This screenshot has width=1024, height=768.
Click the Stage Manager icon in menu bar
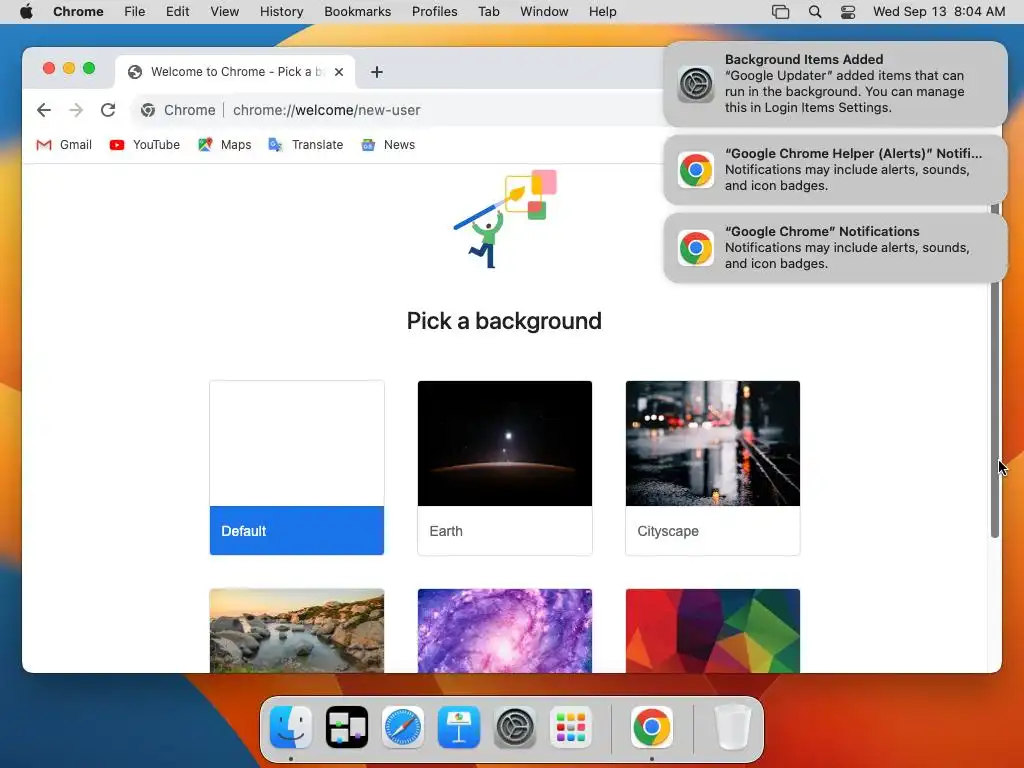(x=780, y=12)
